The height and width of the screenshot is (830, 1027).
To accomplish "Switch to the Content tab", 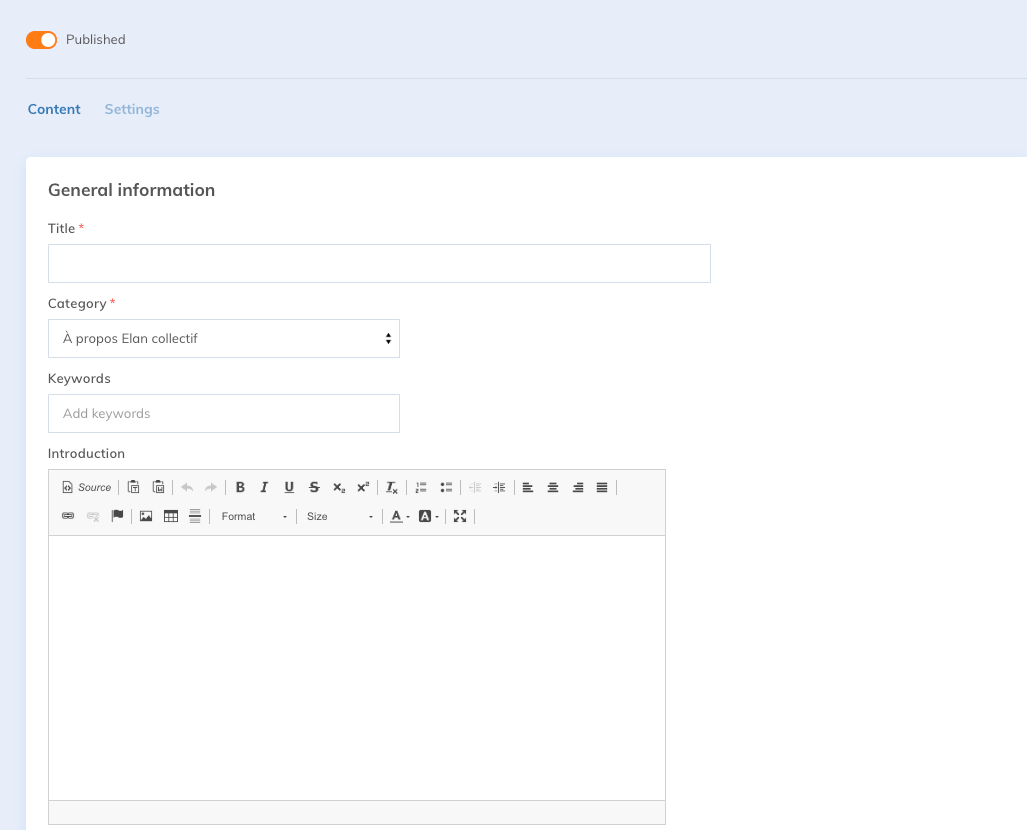I will [x=54, y=109].
